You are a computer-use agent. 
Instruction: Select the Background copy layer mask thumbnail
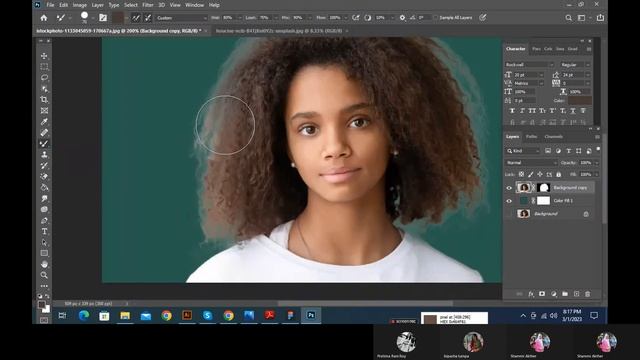point(543,187)
